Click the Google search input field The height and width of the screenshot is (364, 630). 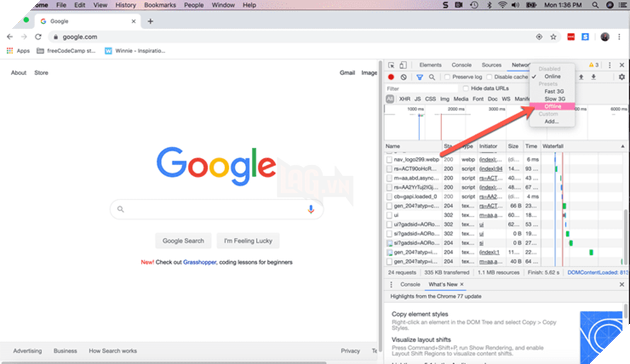pyautogui.click(x=217, y=209)
